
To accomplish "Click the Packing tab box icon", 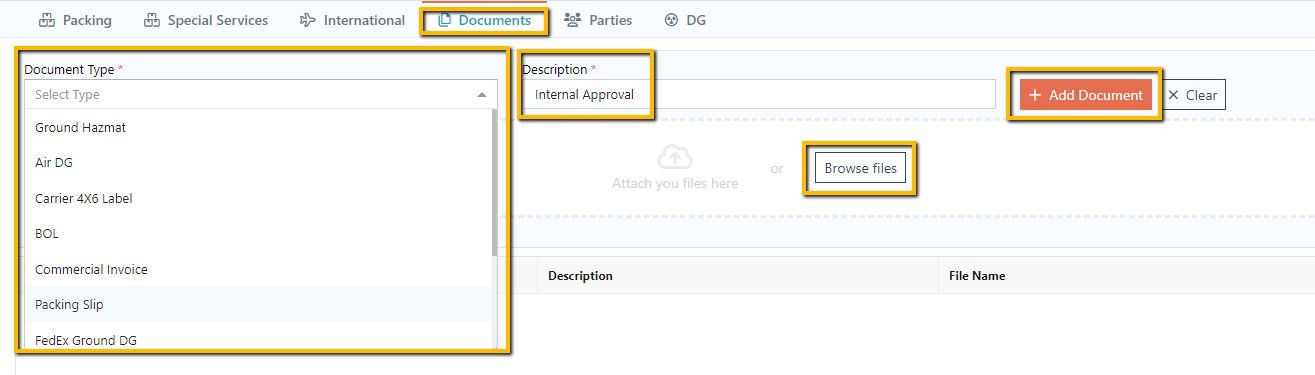I will click(47, 20).
